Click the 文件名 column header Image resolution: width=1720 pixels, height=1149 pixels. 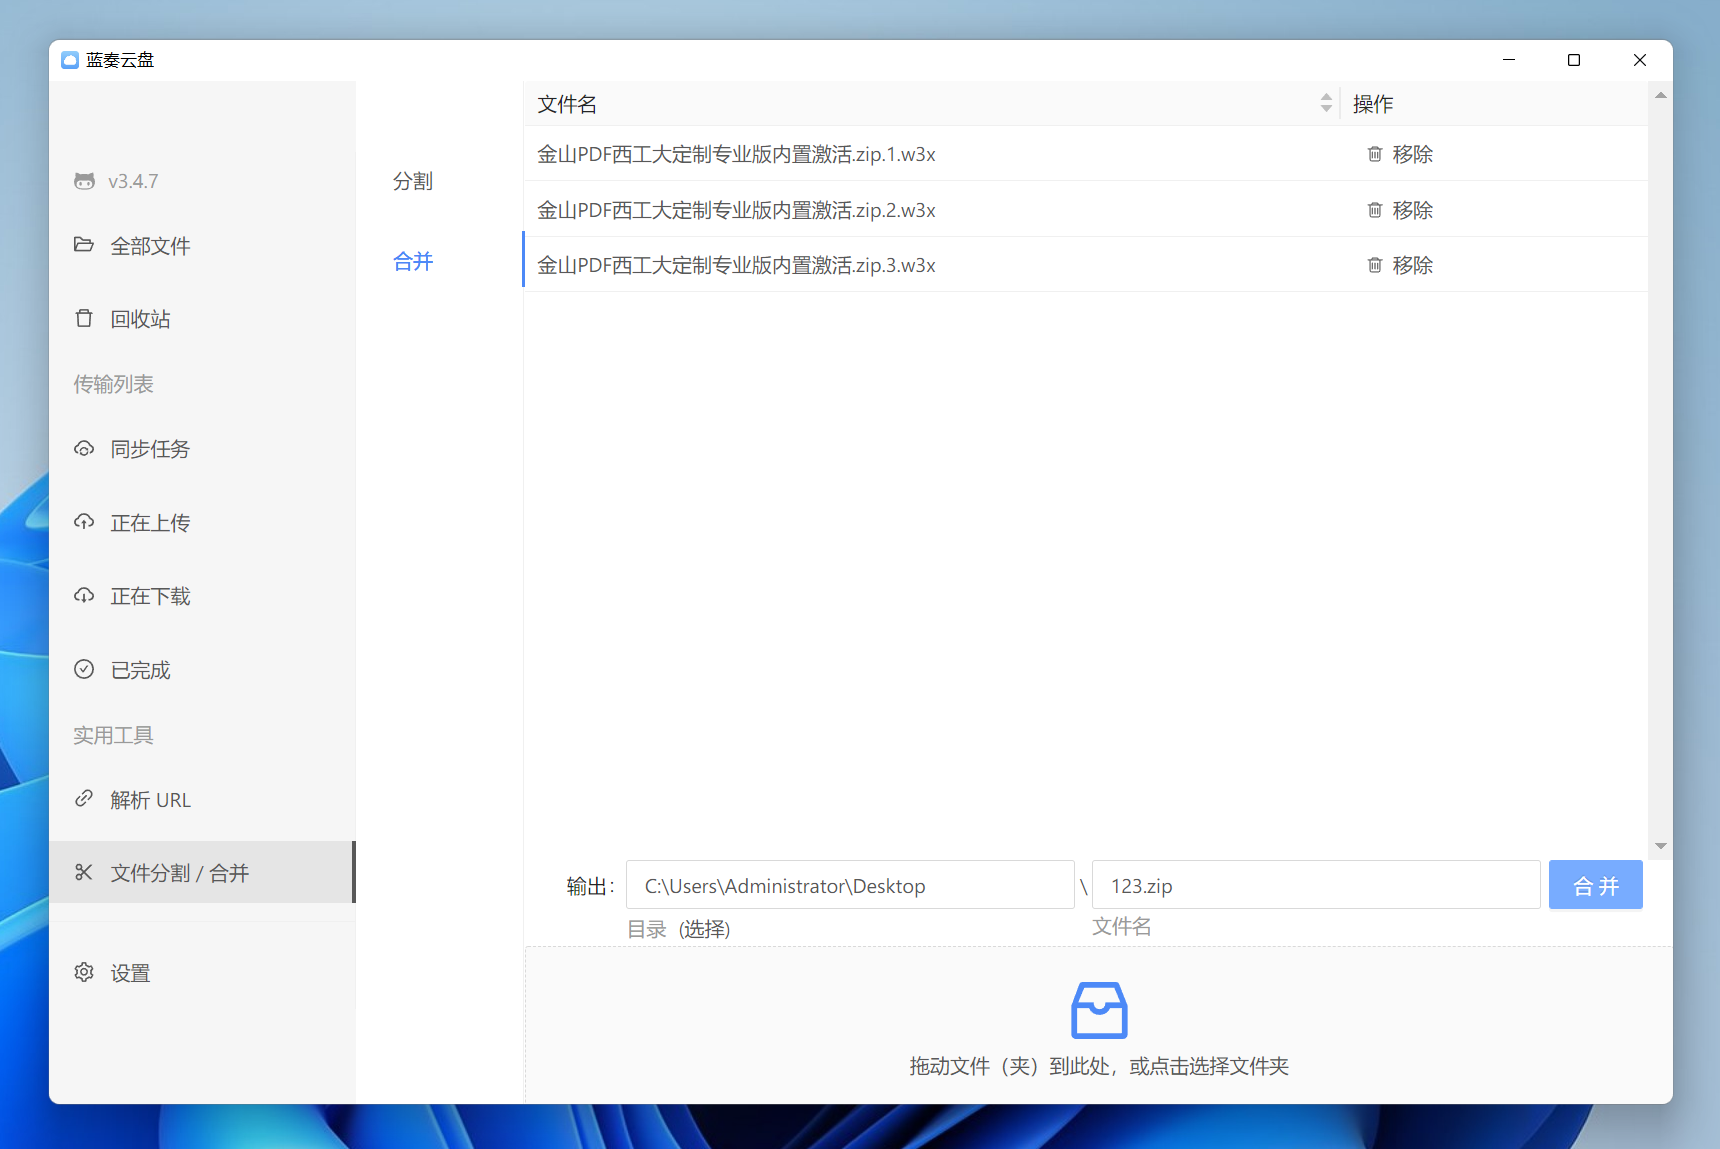pos(567,104)
